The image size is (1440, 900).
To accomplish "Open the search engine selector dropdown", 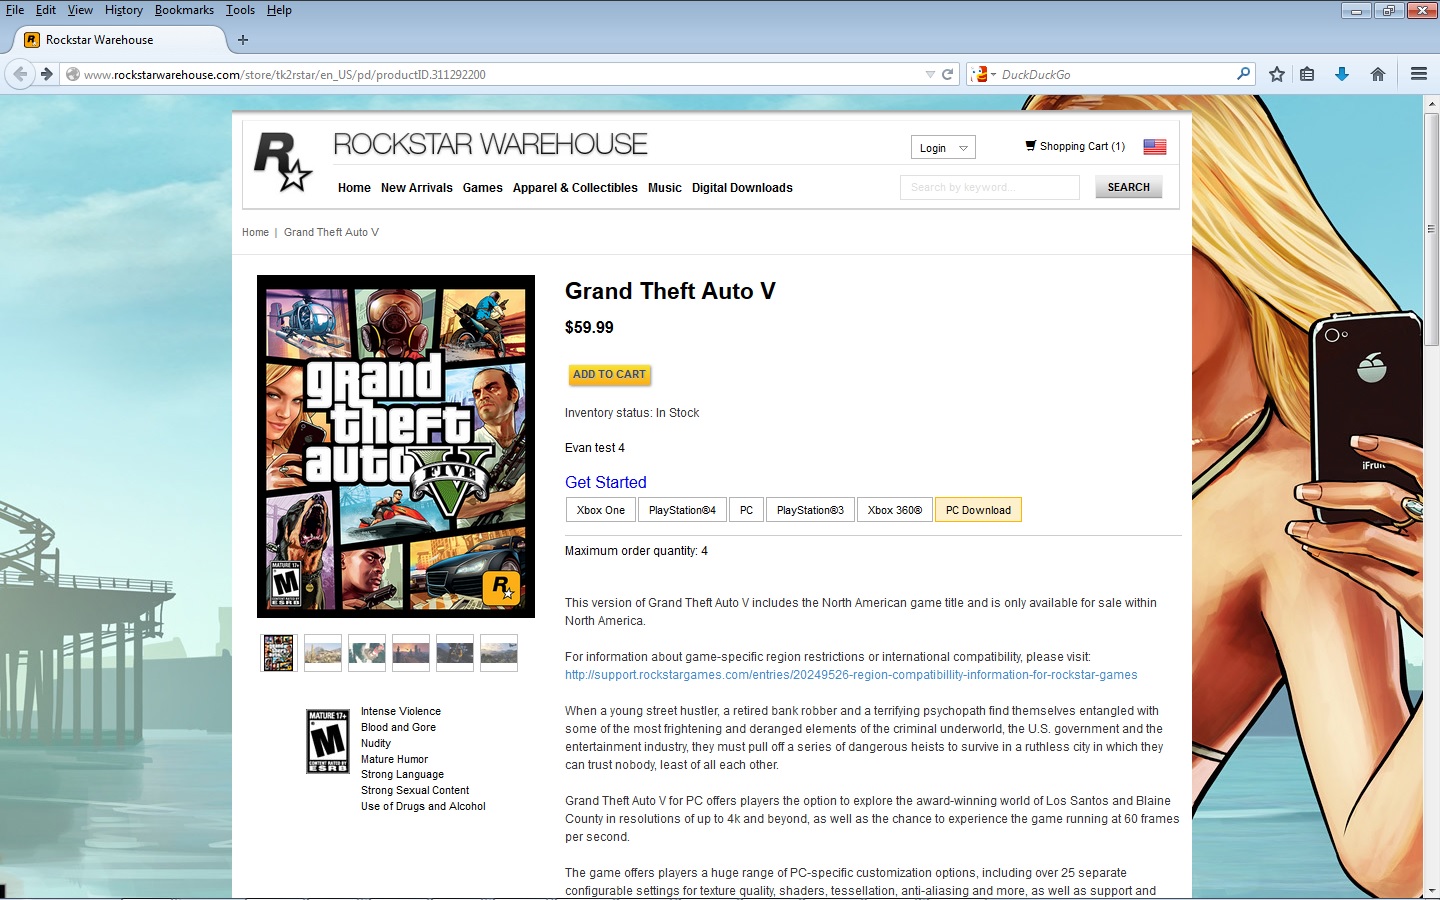I will 983,74.
